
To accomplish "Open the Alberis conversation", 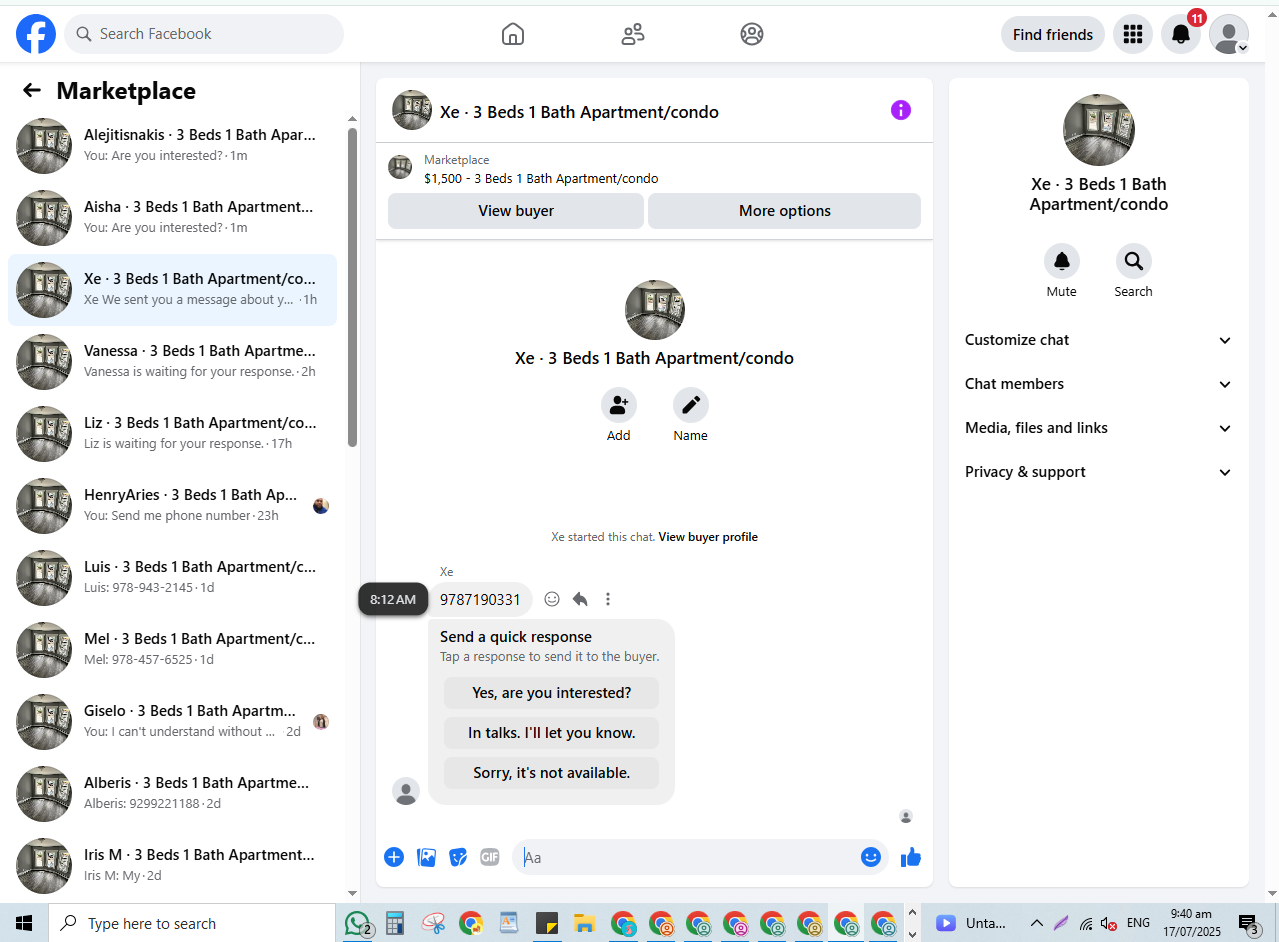I will [x=173, y=794].
